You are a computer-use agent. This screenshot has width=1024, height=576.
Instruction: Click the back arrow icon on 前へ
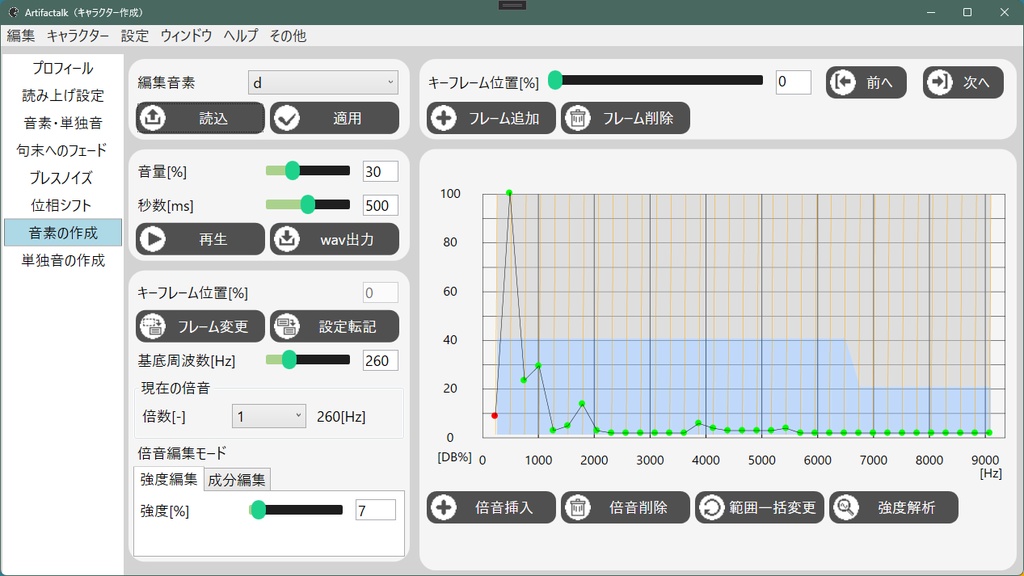coord(845,82)
